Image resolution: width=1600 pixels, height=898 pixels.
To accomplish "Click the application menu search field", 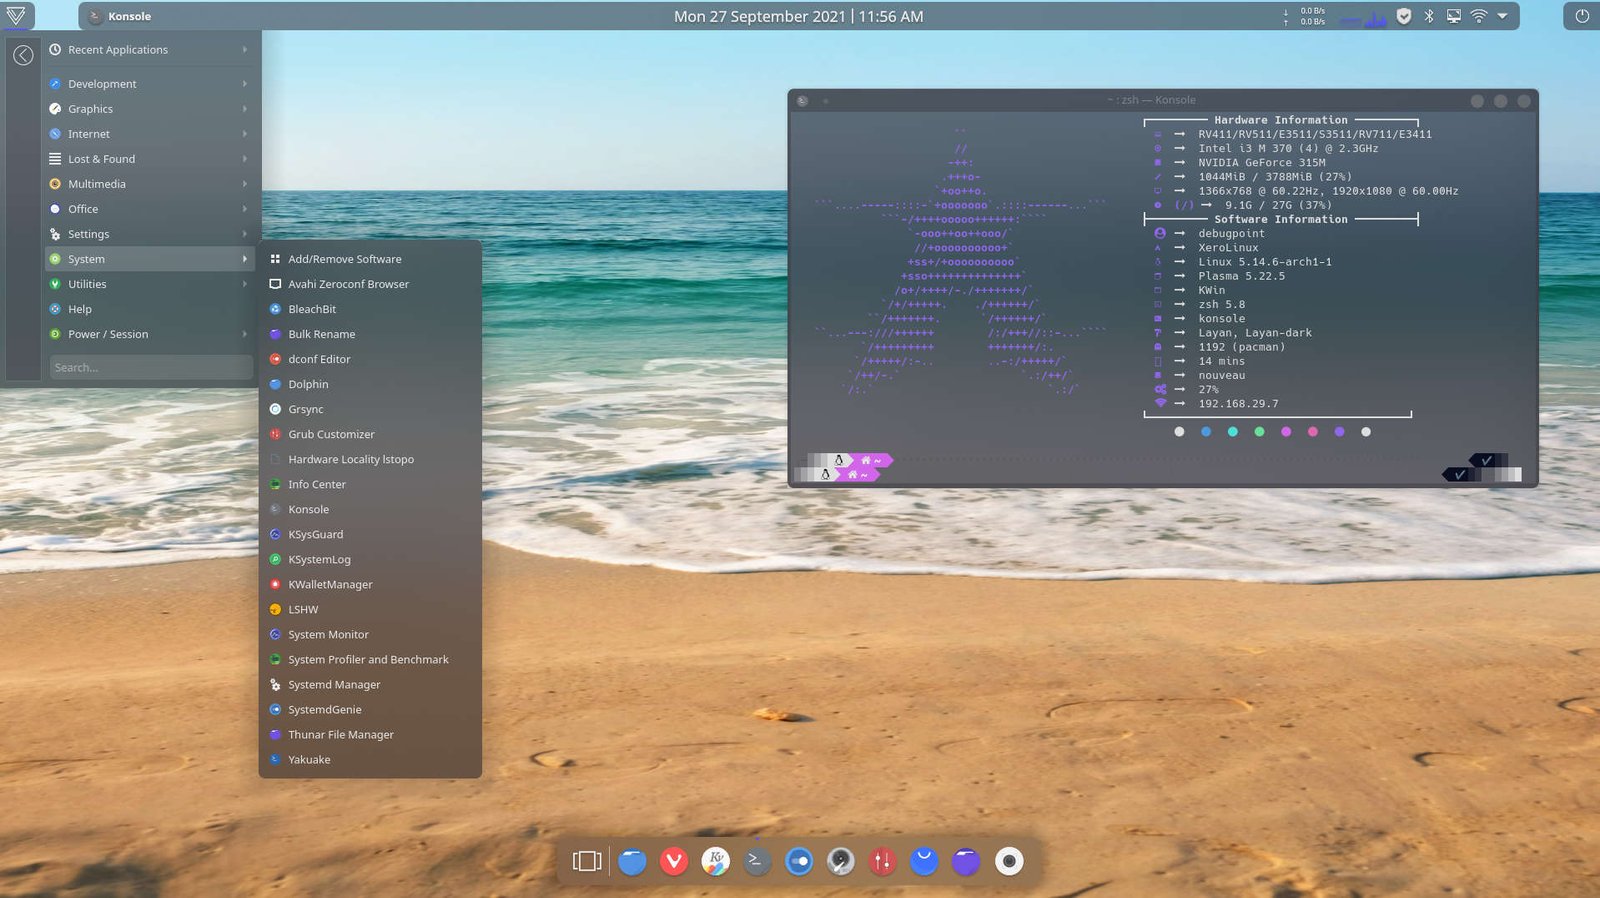I will (150, 368).
